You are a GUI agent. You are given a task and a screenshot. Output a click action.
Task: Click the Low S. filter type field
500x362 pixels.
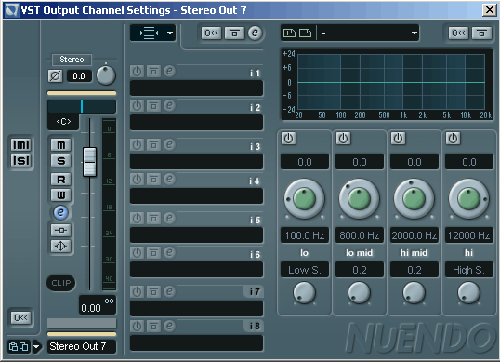pyautogui.click(x=305, y=270)
